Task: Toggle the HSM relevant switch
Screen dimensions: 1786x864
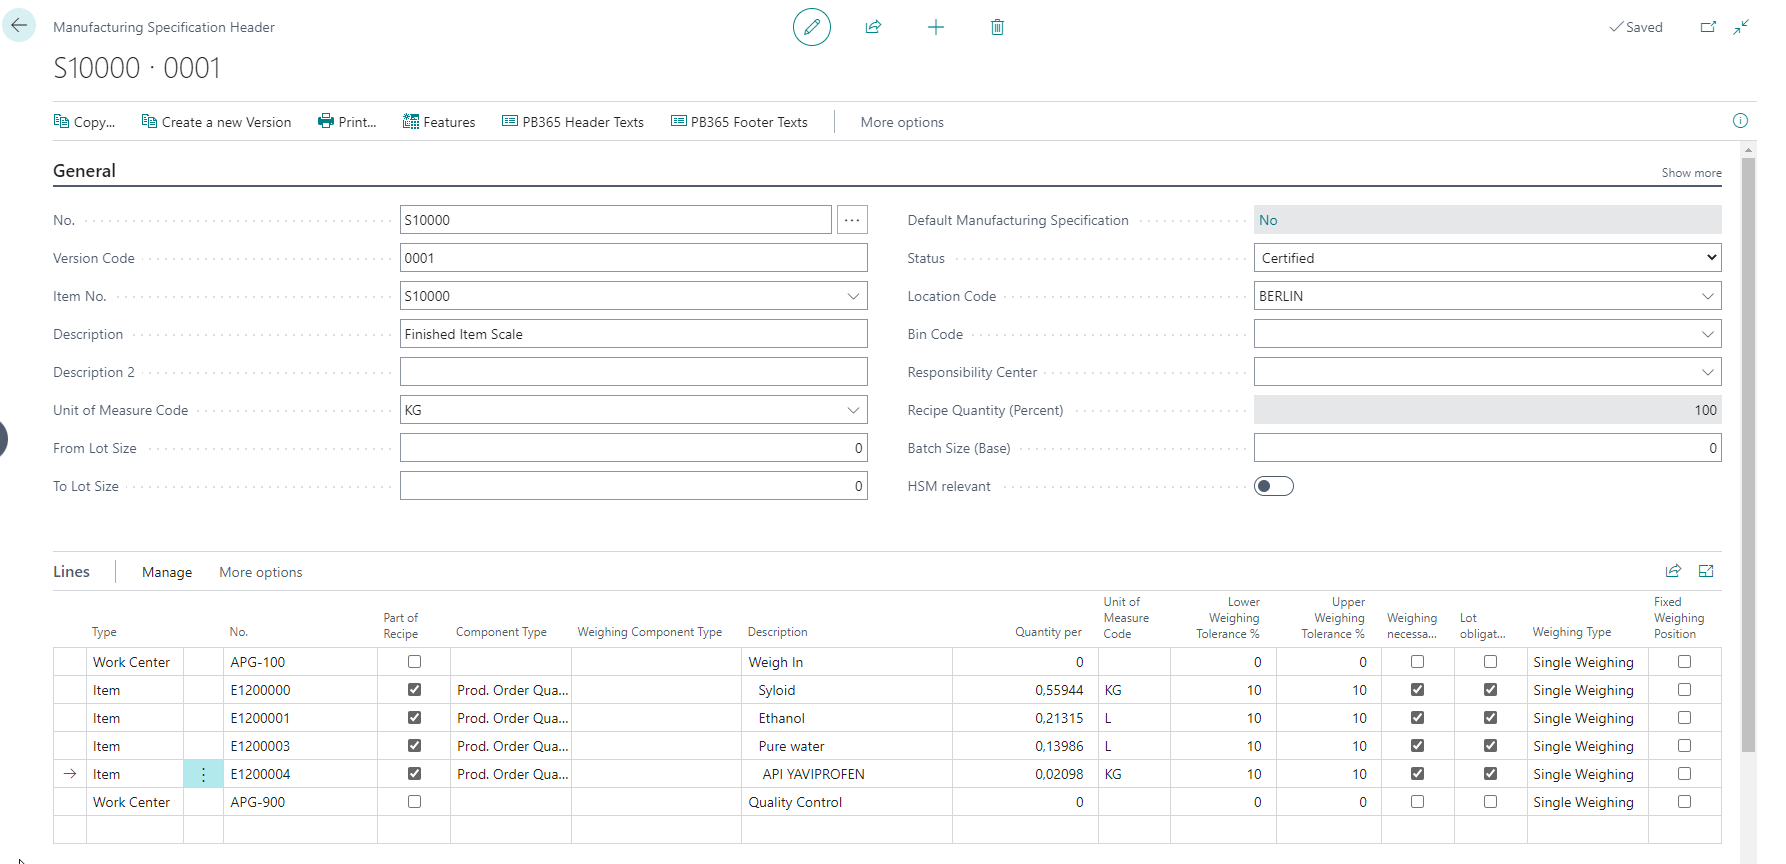Action: (1274, 486)
